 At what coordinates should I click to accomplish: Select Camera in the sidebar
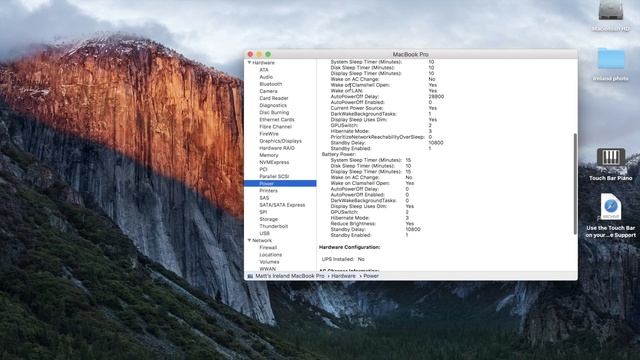coord(268,91)
